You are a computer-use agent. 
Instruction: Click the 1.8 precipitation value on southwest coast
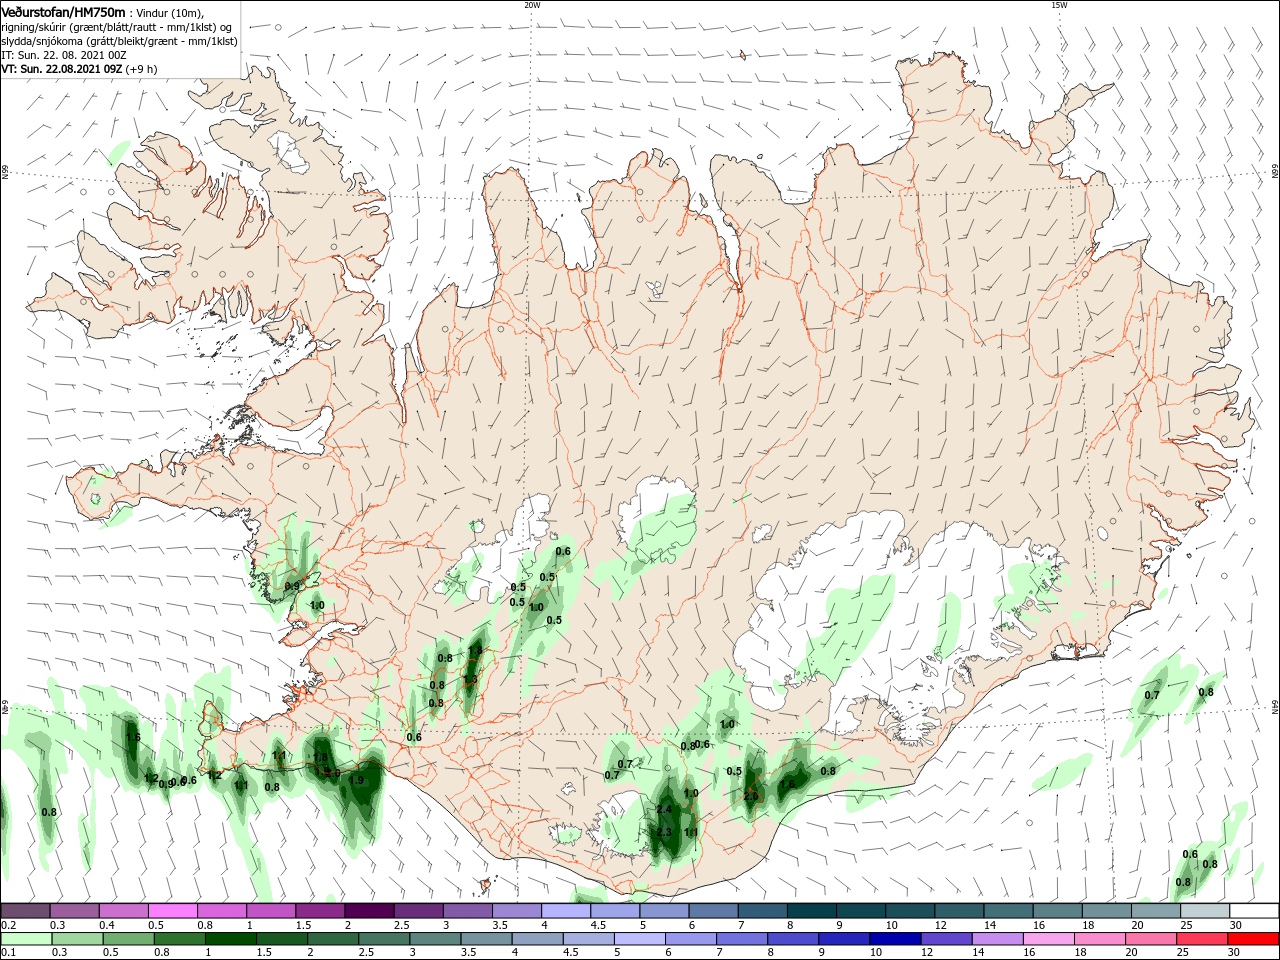point(320,759)
